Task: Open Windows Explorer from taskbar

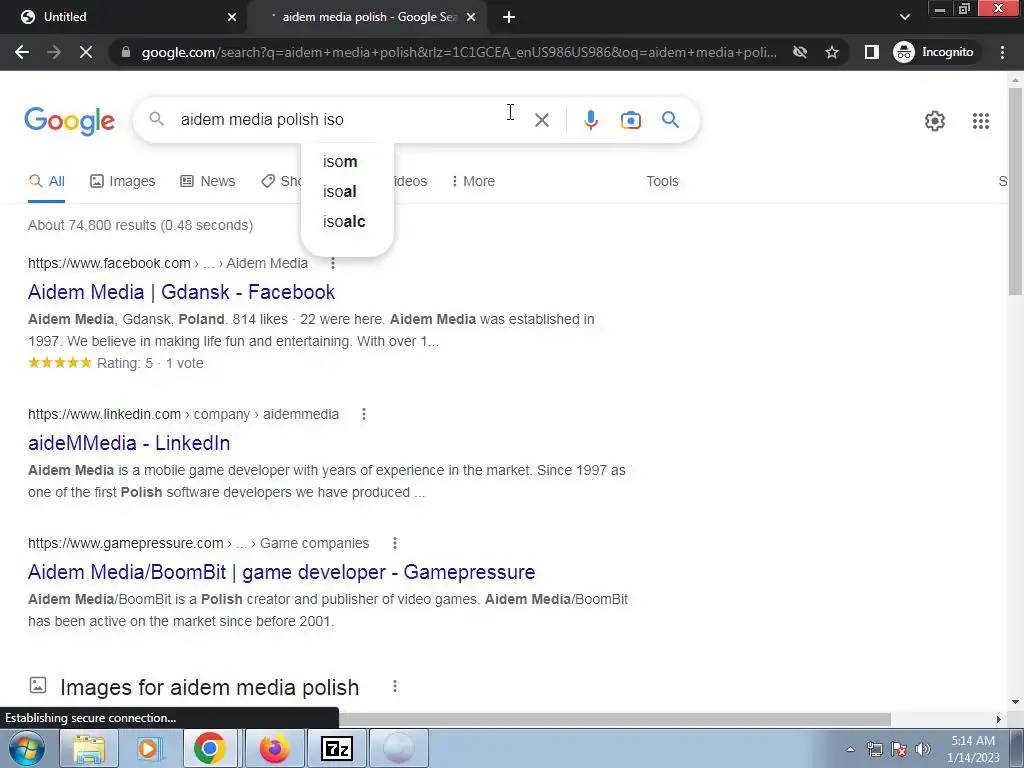Action: 89,748
